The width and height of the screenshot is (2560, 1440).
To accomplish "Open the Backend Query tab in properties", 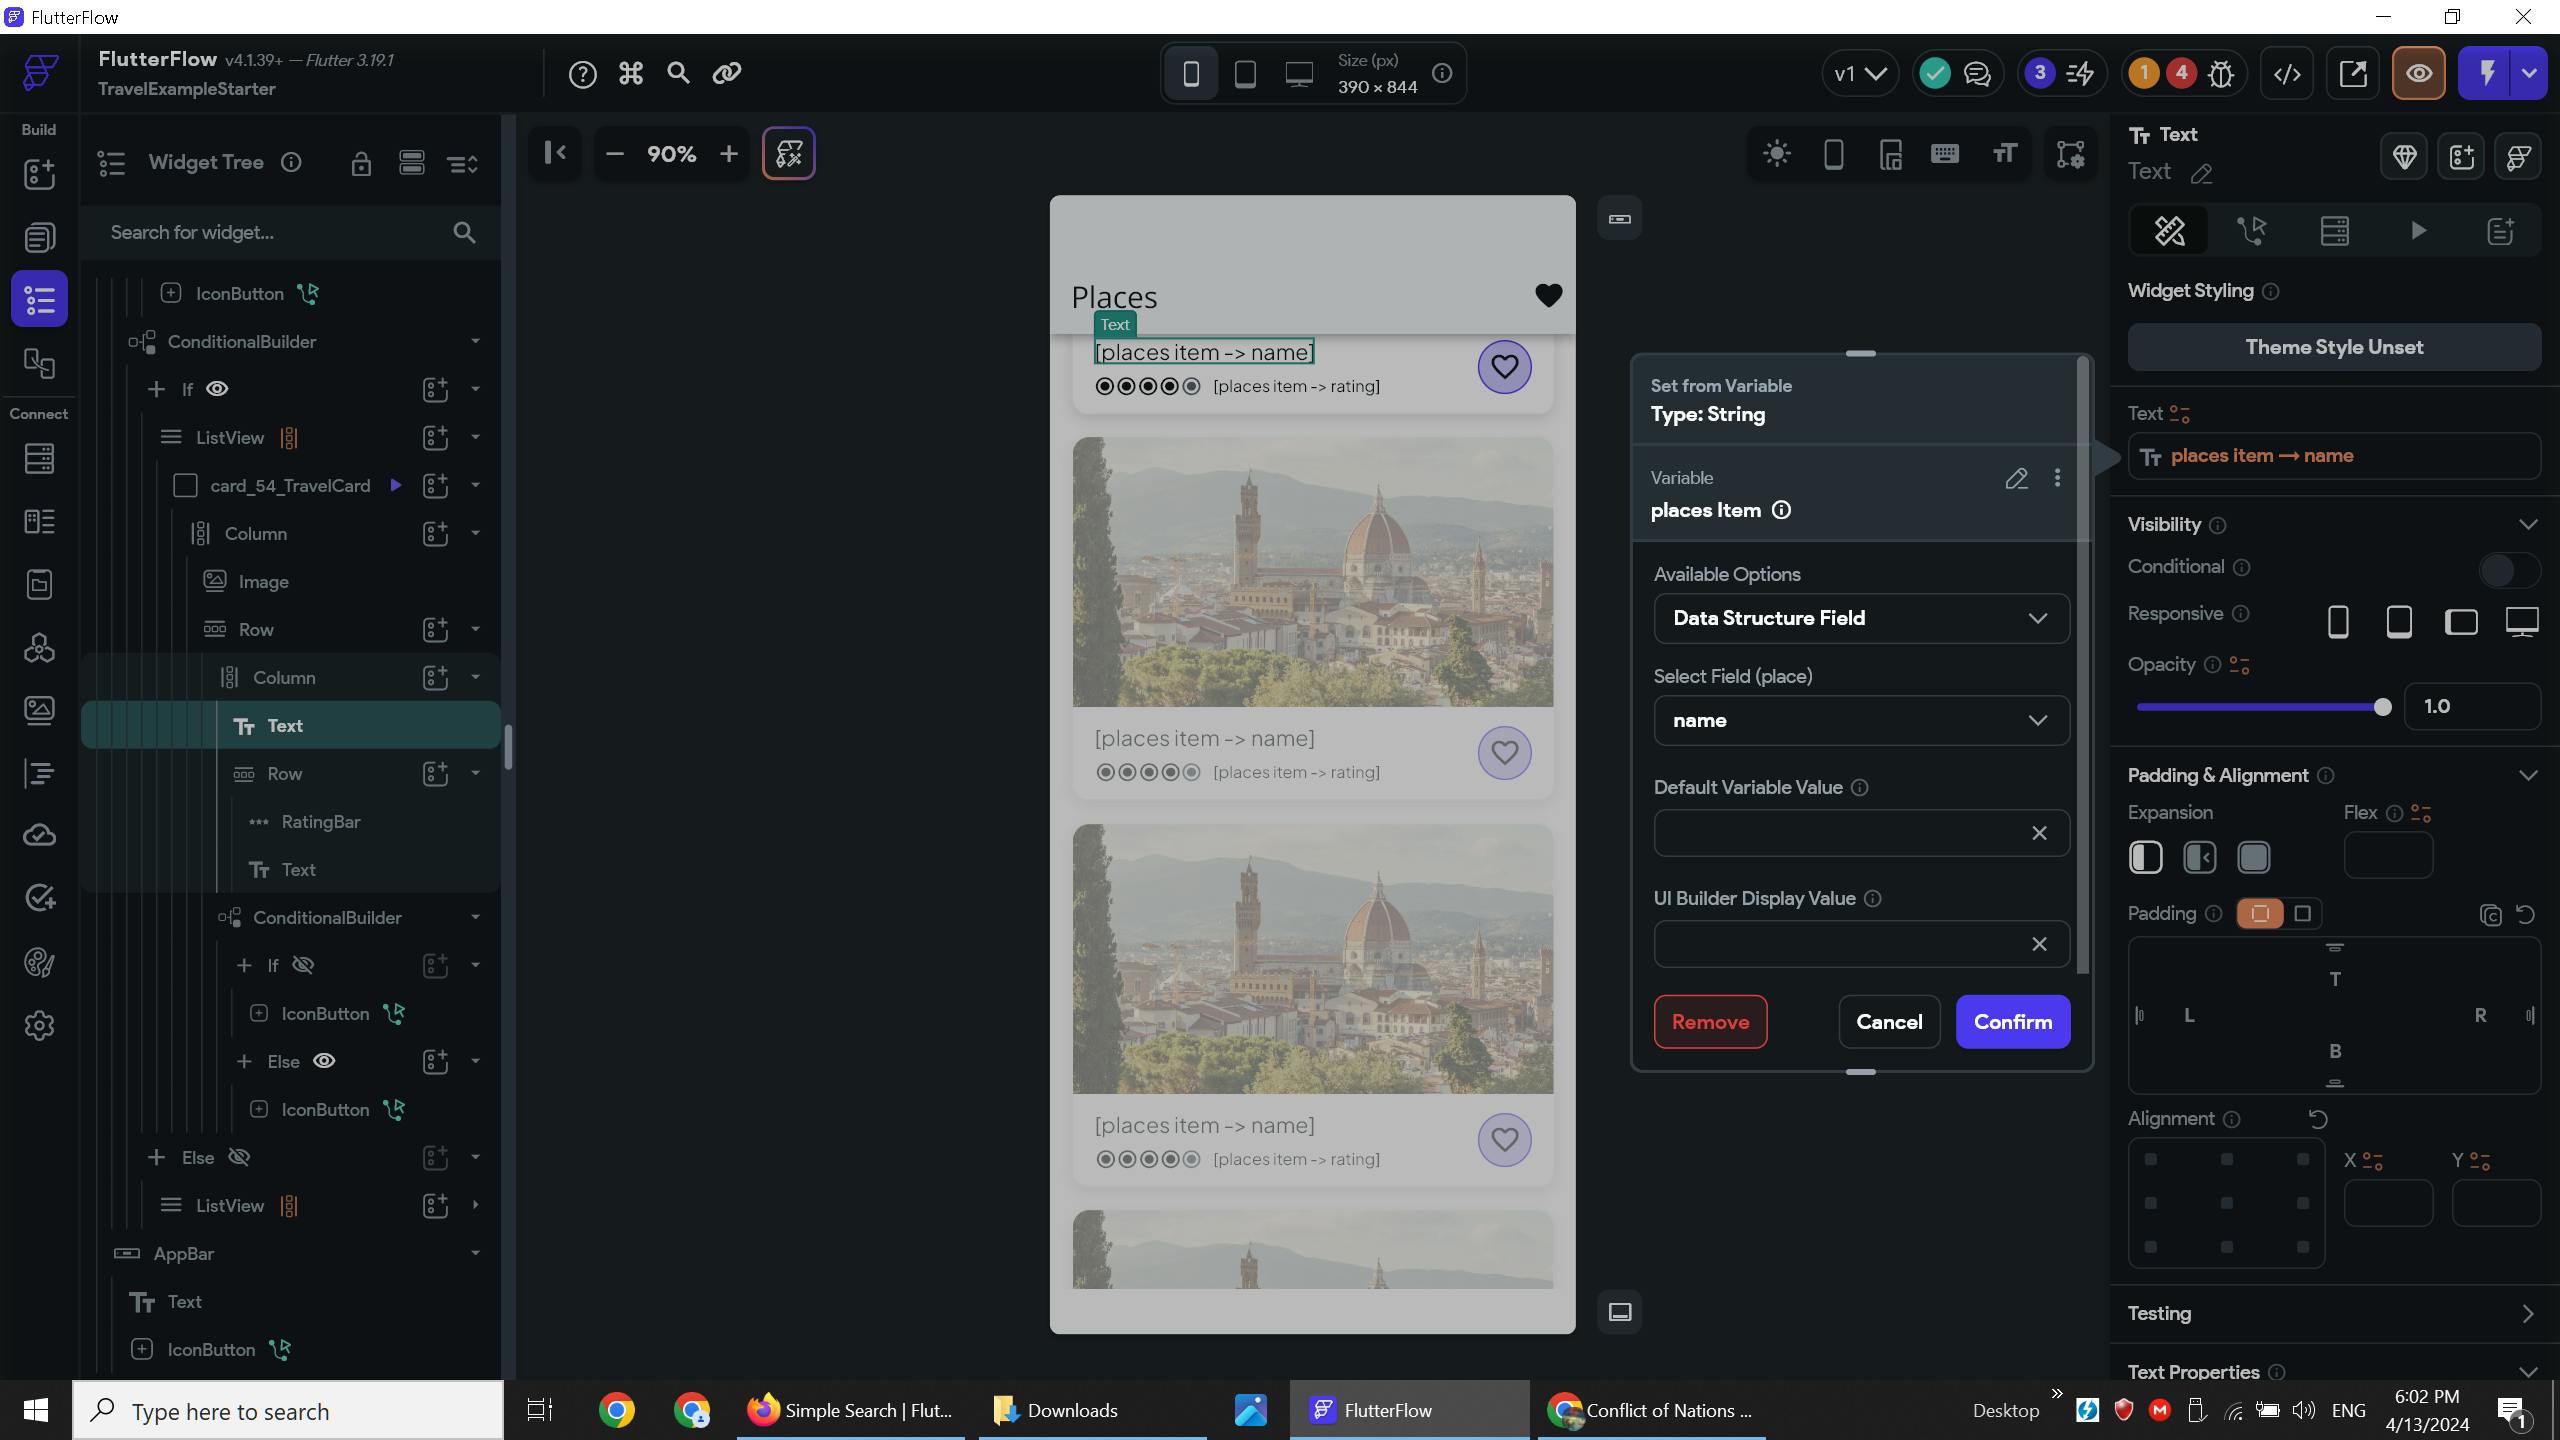I will pyautogui.click(x=2334, y=231).
